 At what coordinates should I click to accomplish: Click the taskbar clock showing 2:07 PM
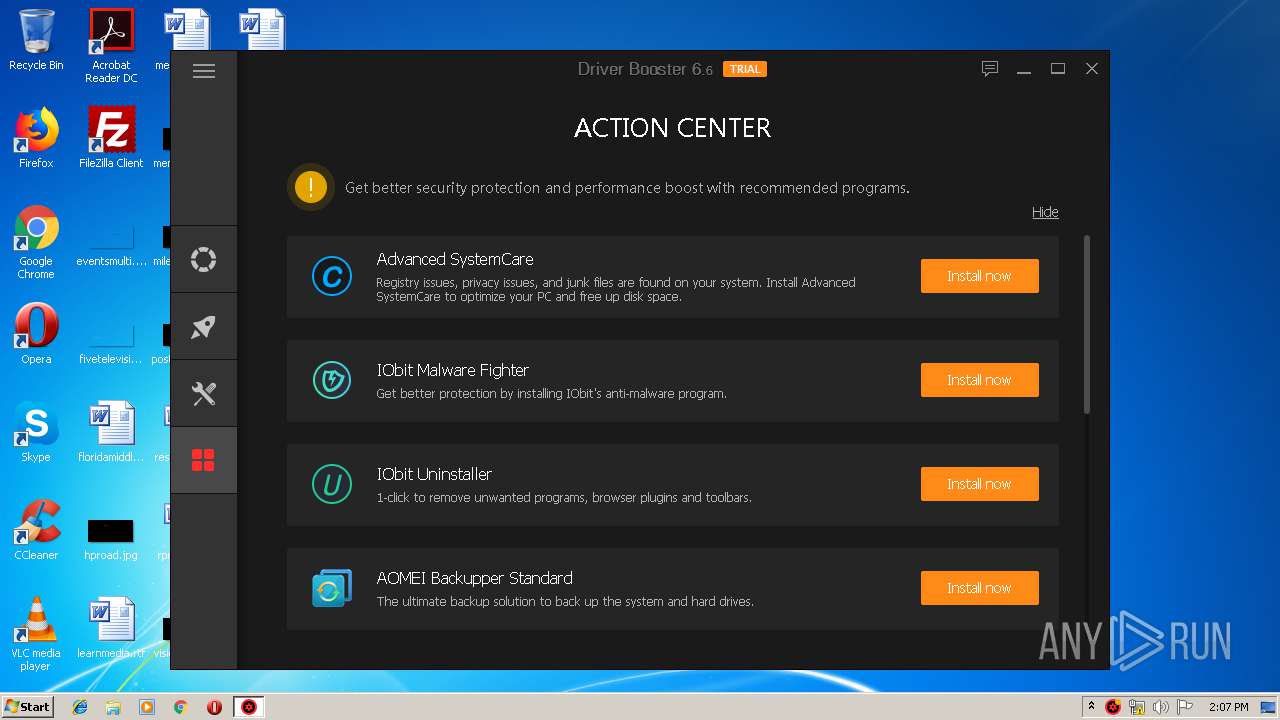click(x=1228, y=707)
